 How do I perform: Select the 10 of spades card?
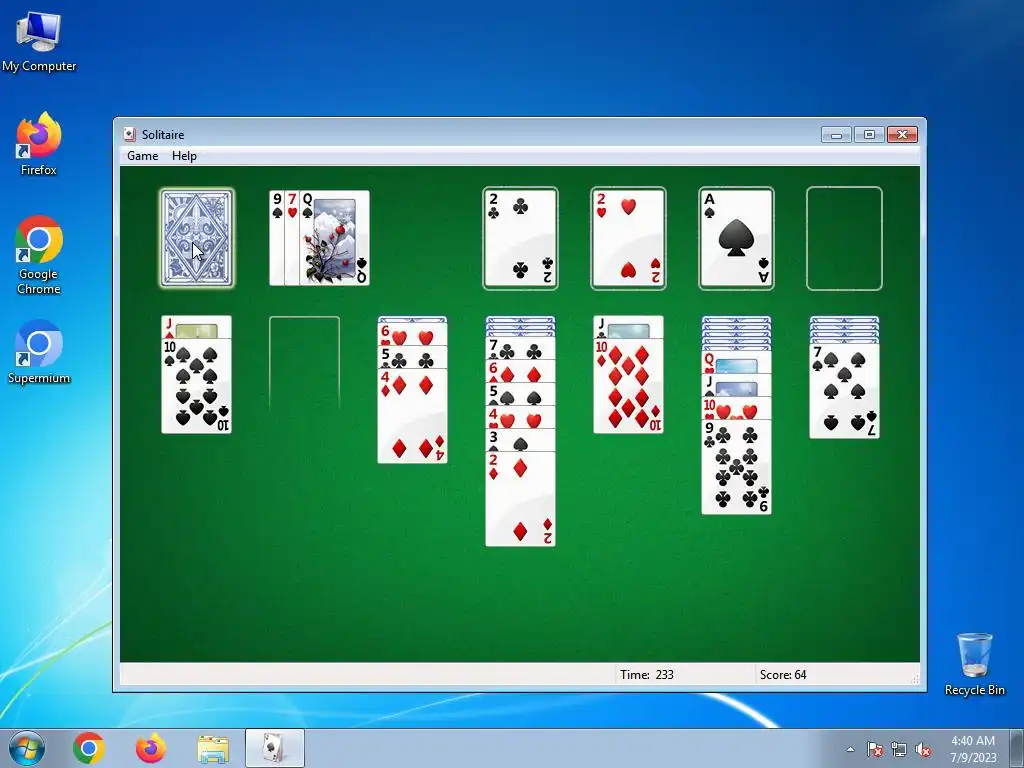coord(197,386)
